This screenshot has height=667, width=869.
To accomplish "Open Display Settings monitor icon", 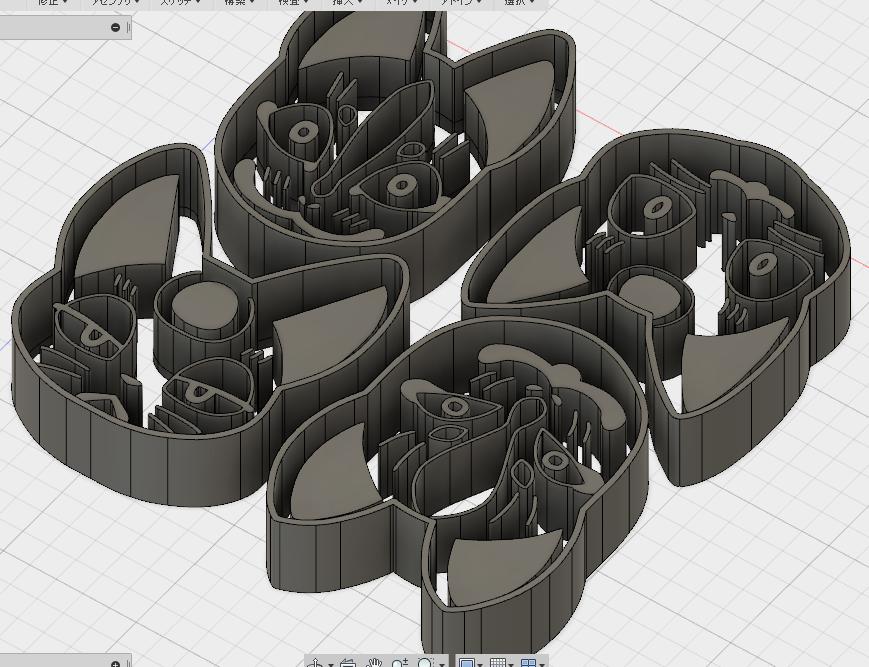I will (467, 663).
